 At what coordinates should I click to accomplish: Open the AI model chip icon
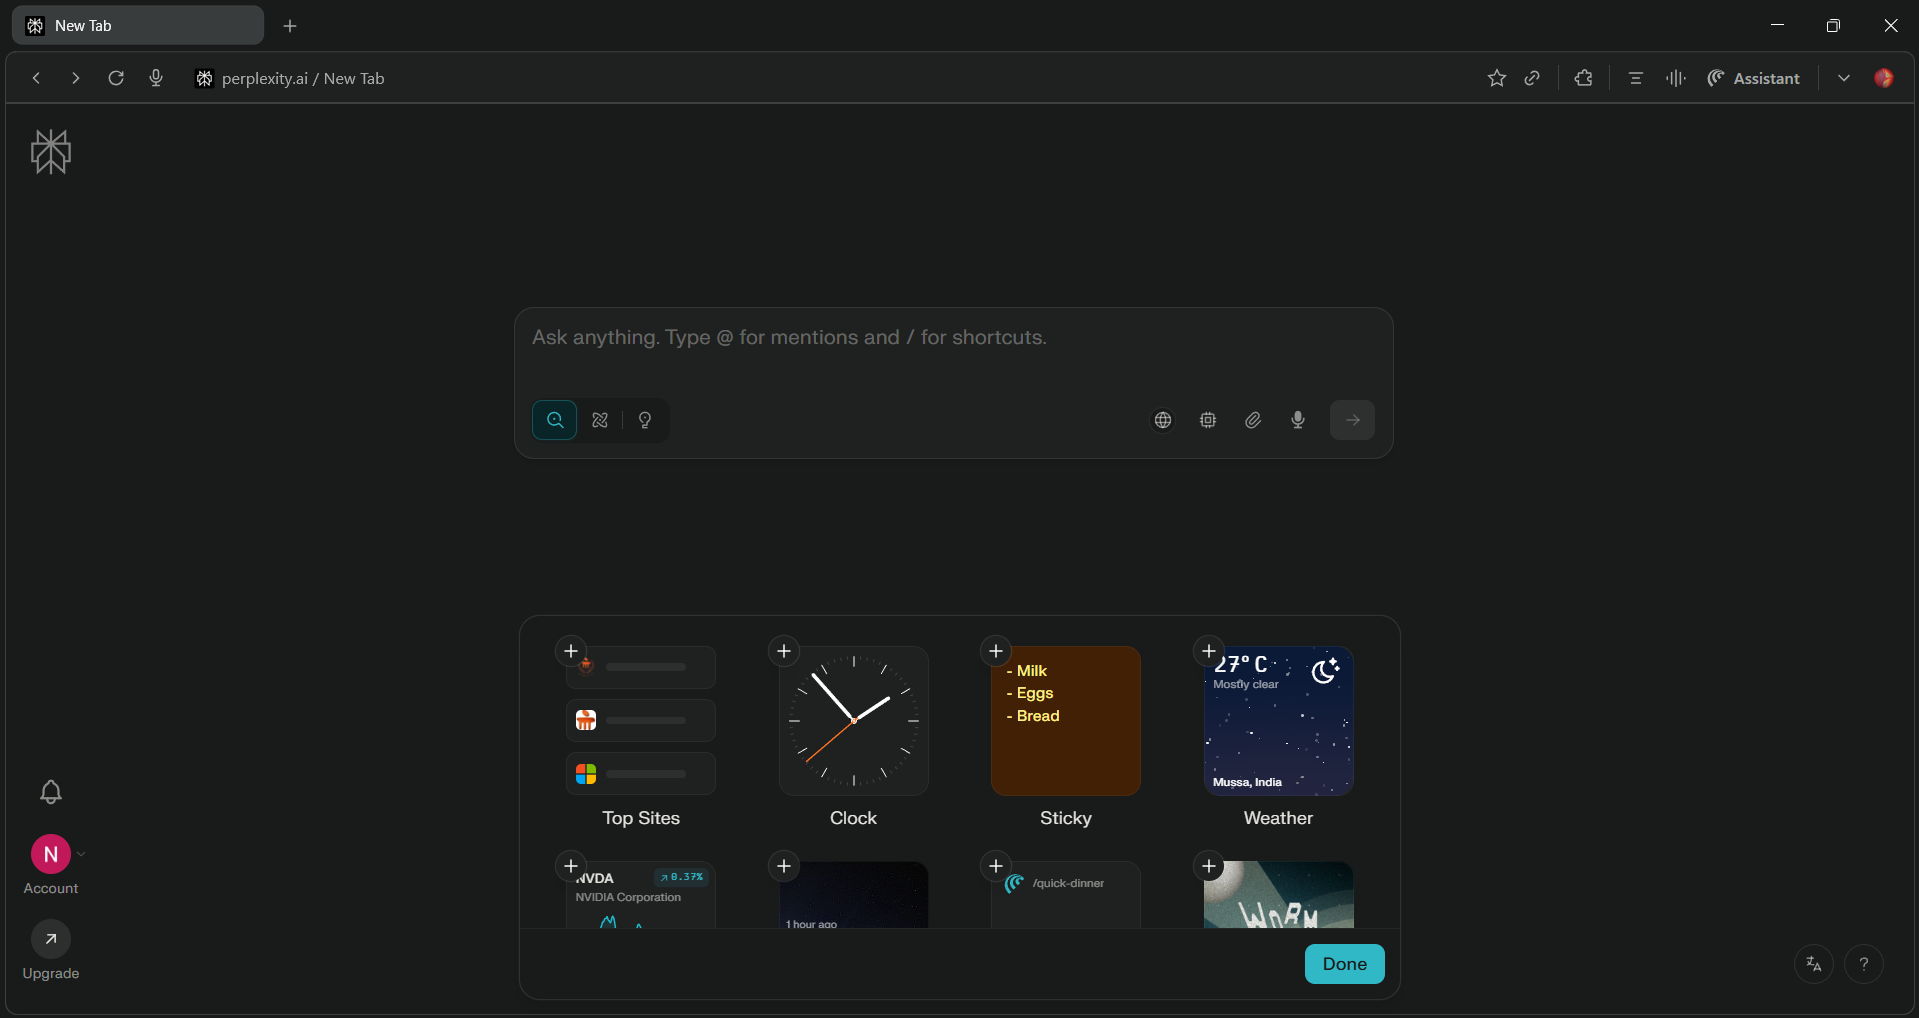tap(1208, 420)
